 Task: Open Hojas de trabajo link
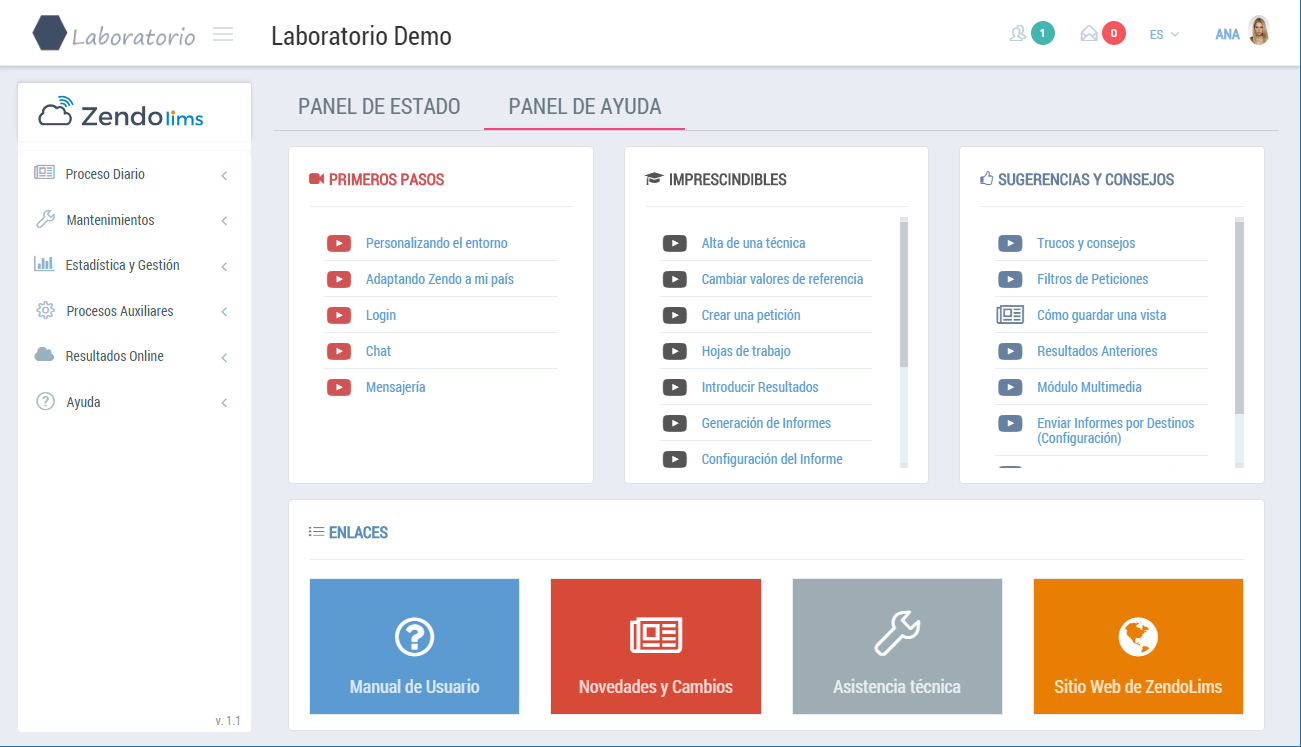pyautogui.click(x=746, y=351)
